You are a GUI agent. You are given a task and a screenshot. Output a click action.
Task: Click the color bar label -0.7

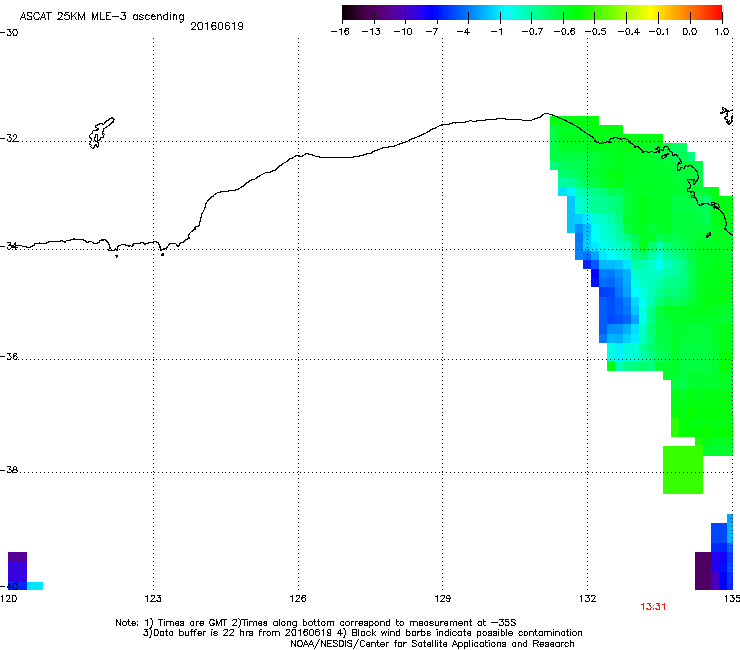[x=532, y=32]
